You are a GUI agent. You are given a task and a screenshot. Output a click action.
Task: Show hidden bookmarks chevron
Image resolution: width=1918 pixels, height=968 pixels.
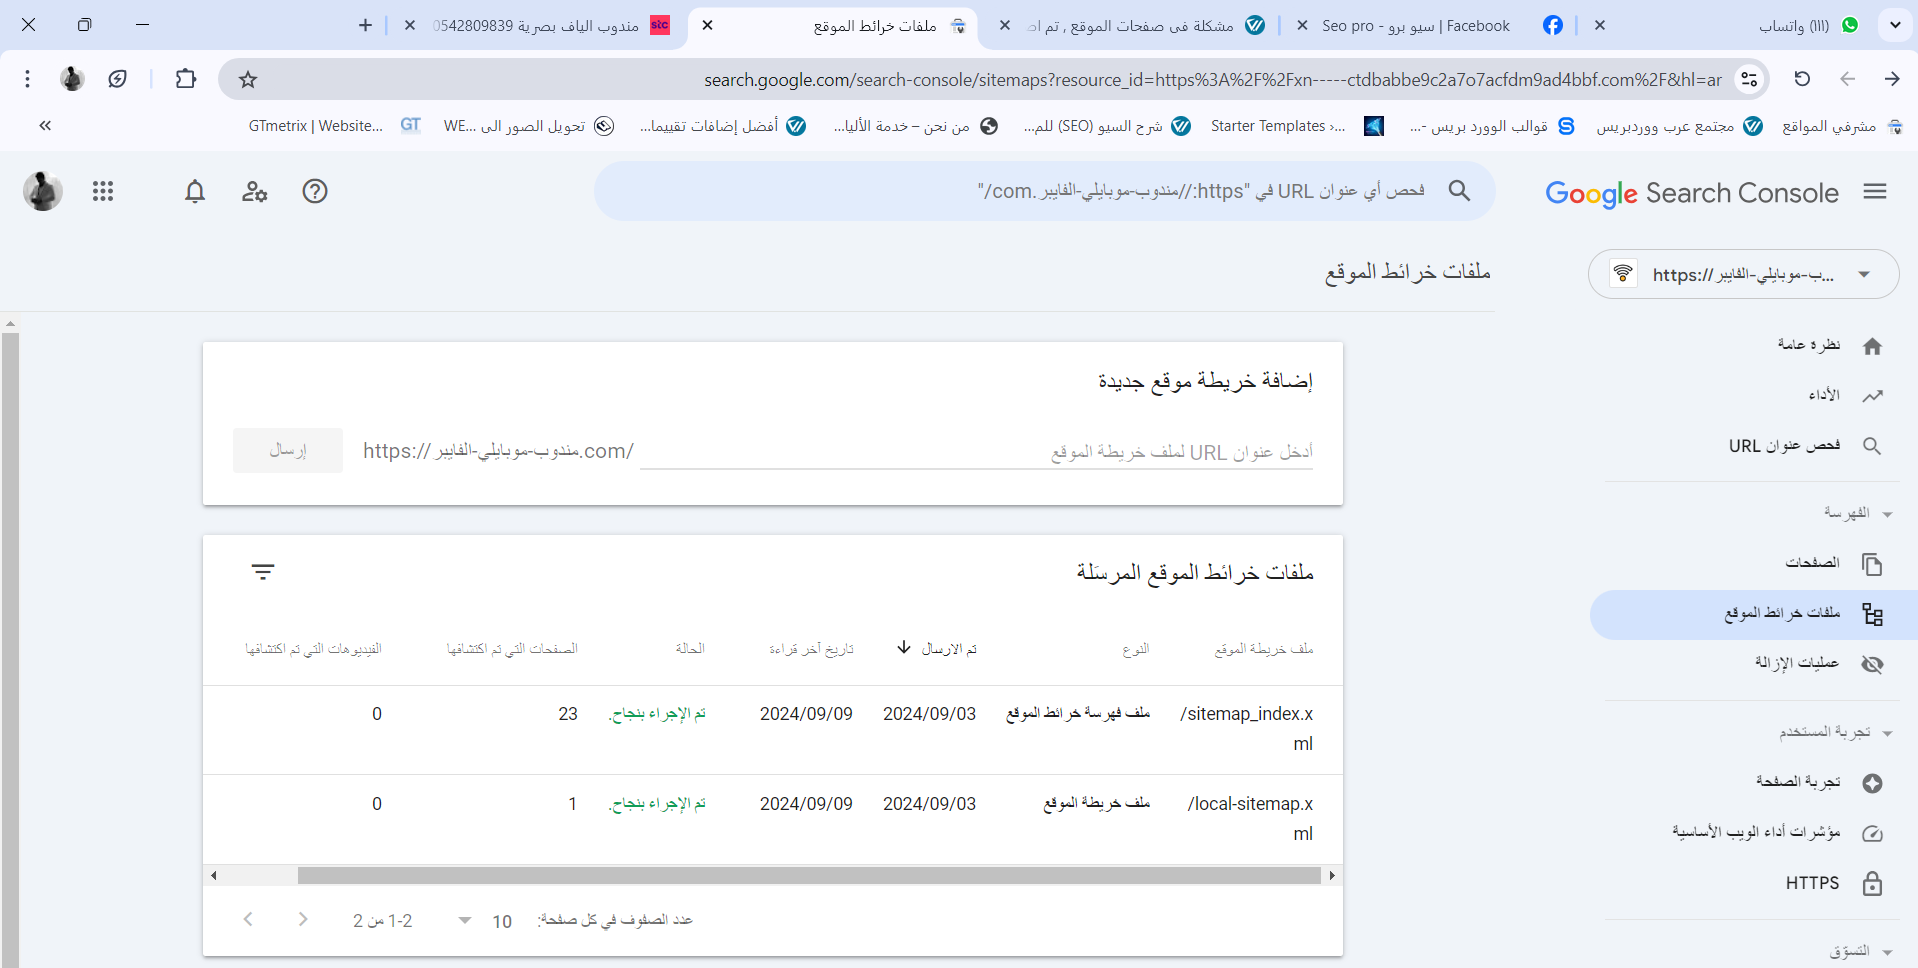[45, 126]
